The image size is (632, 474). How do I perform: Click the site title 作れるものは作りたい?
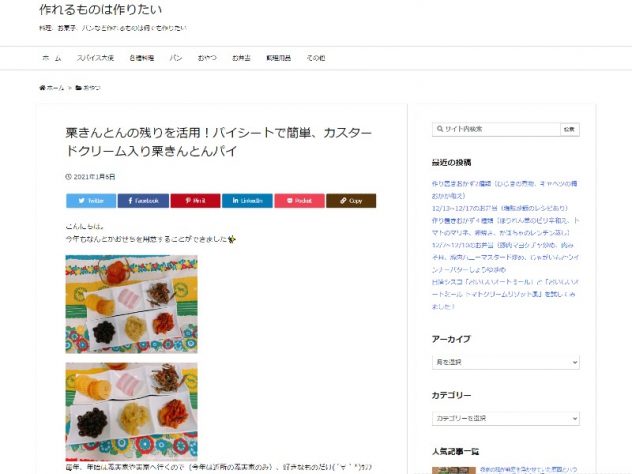tap(100, 9)
